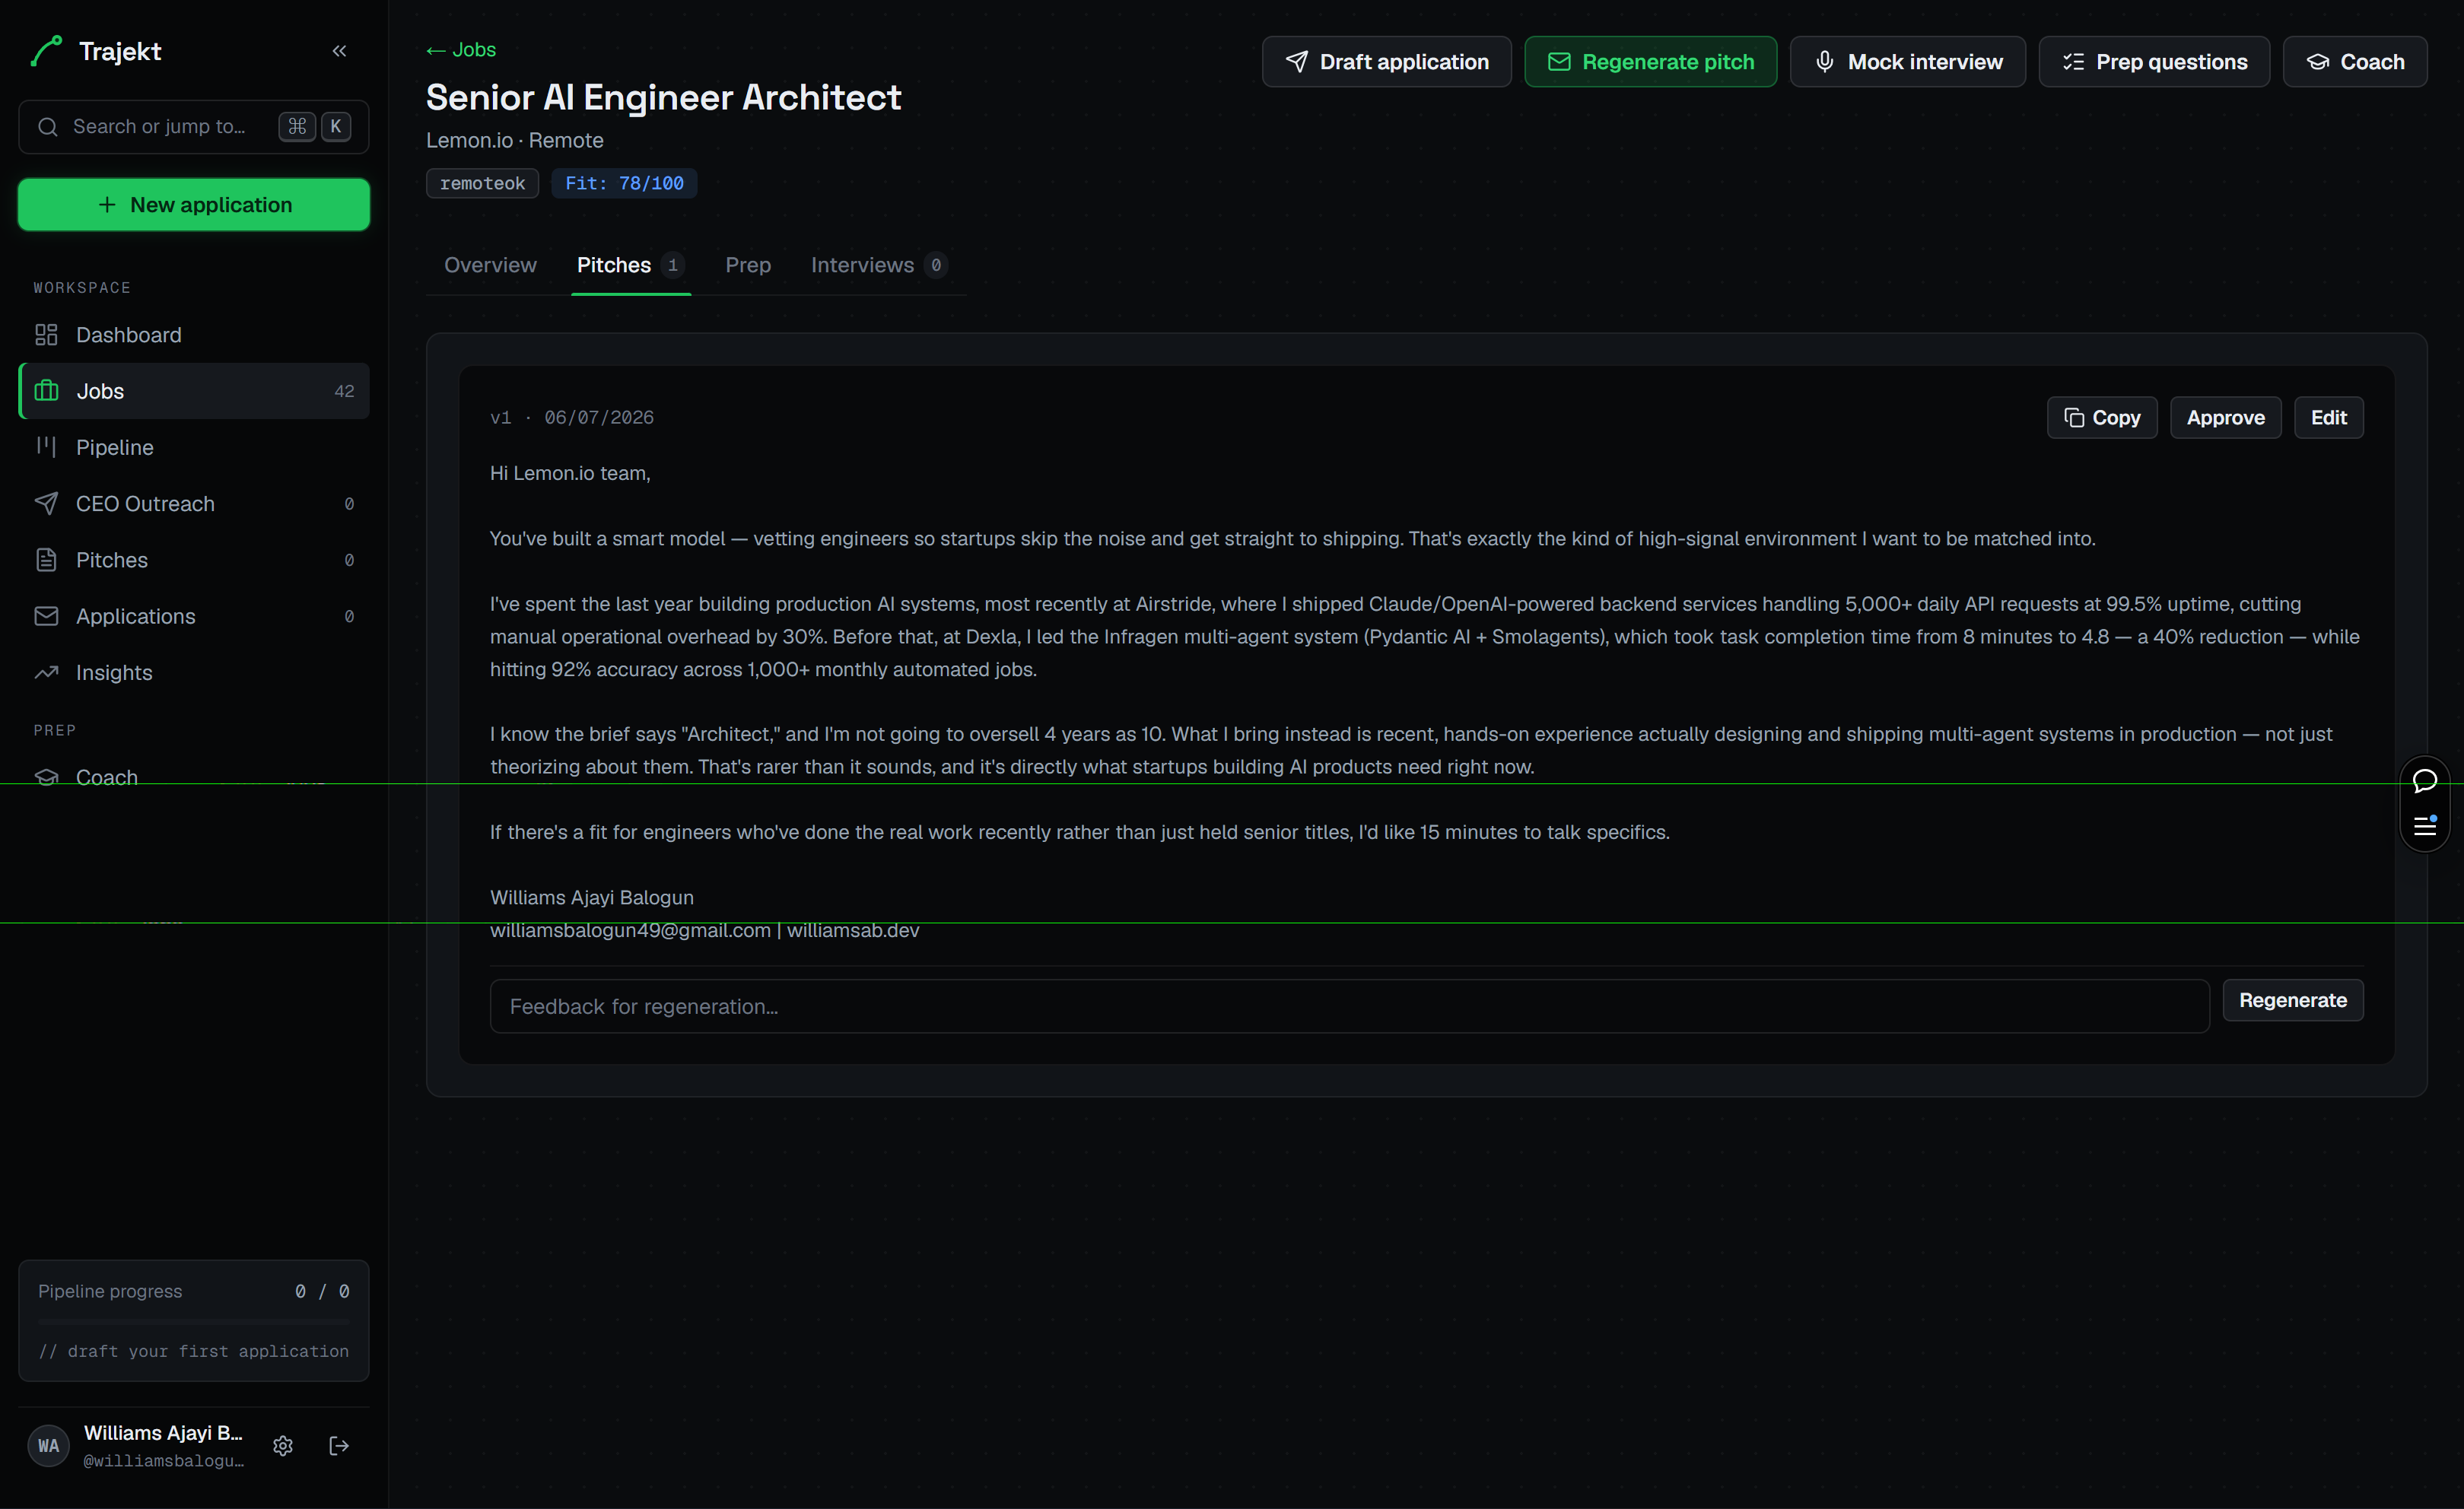2464x1509 pixels.
Task: Collapse the sidebar with double-chevron icon
Action: (339, 51)
